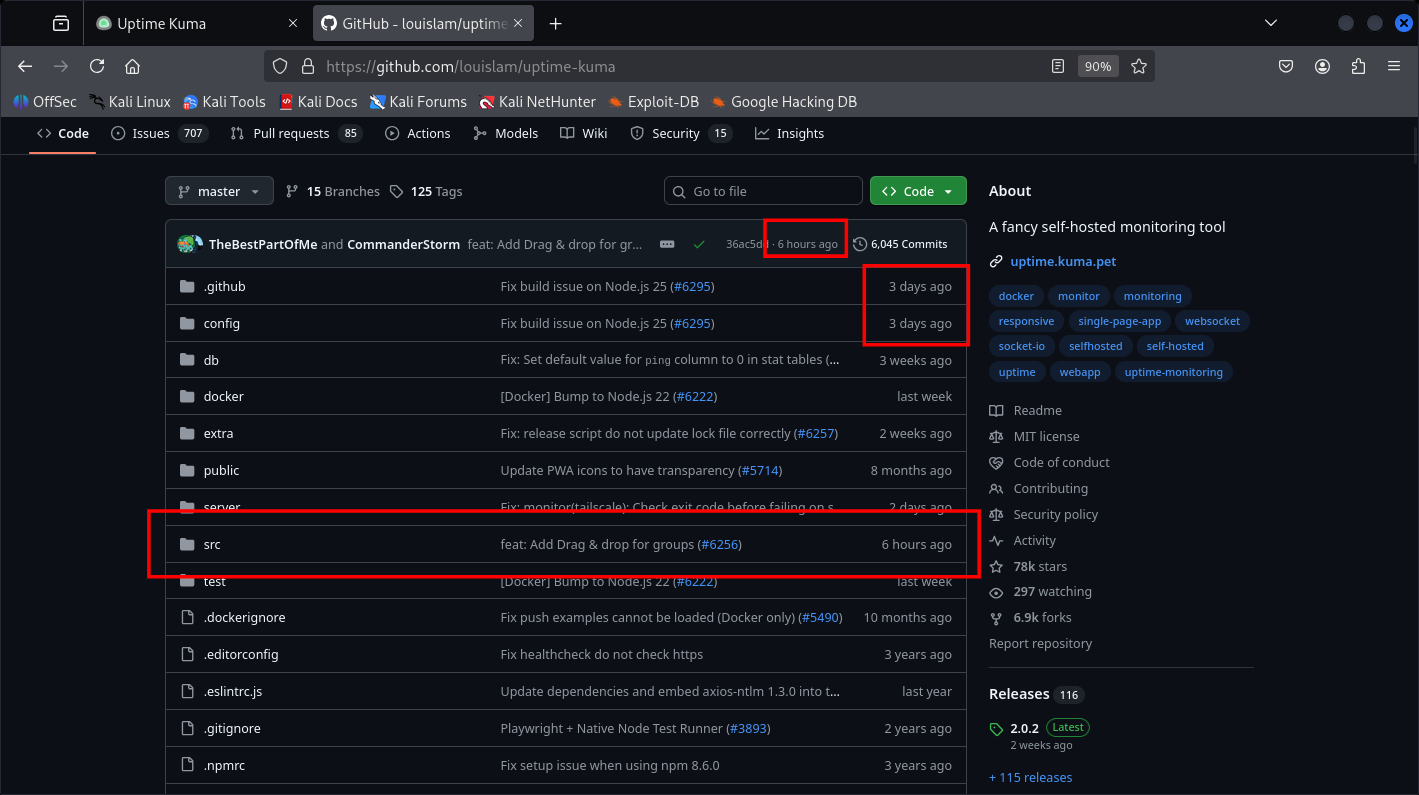
Task: Open the Firefox hamburger application menu
Action: pos(1393,66)
